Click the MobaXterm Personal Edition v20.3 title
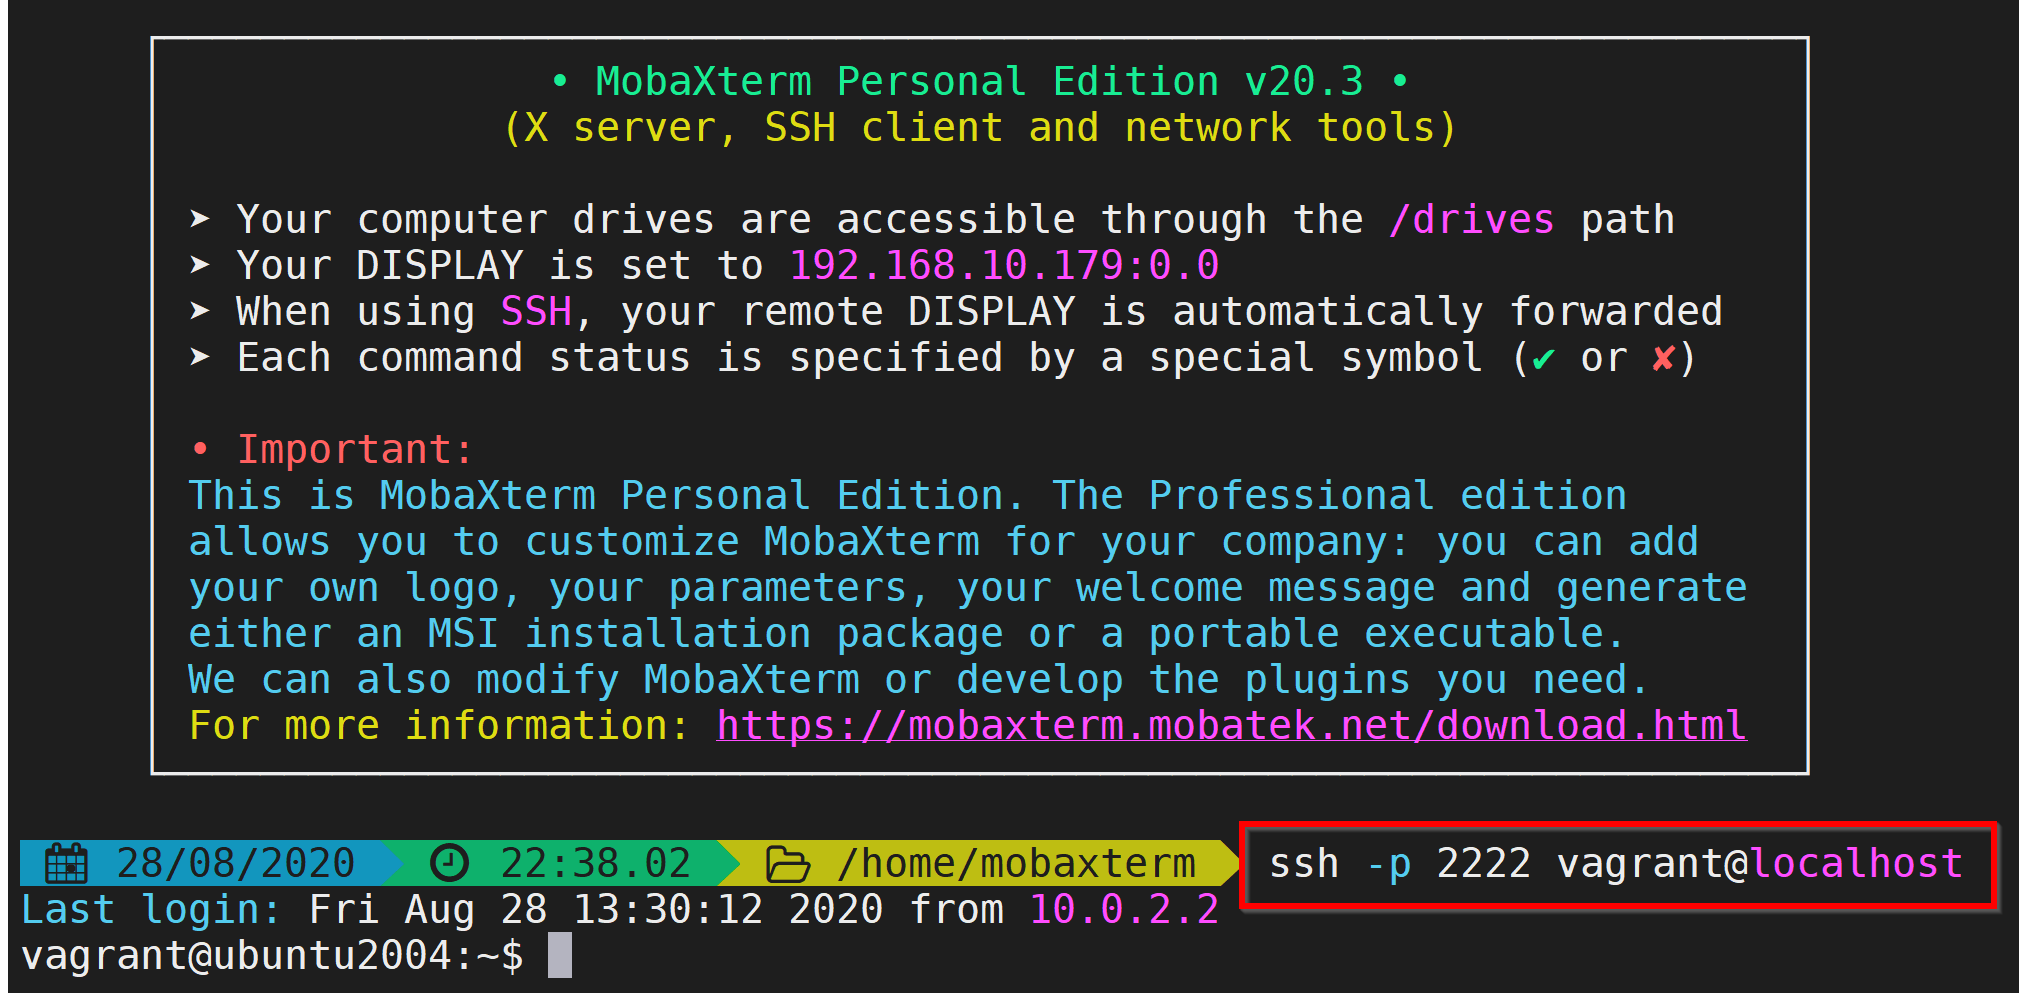This screenshot has height=993, width=2019. 979,82
